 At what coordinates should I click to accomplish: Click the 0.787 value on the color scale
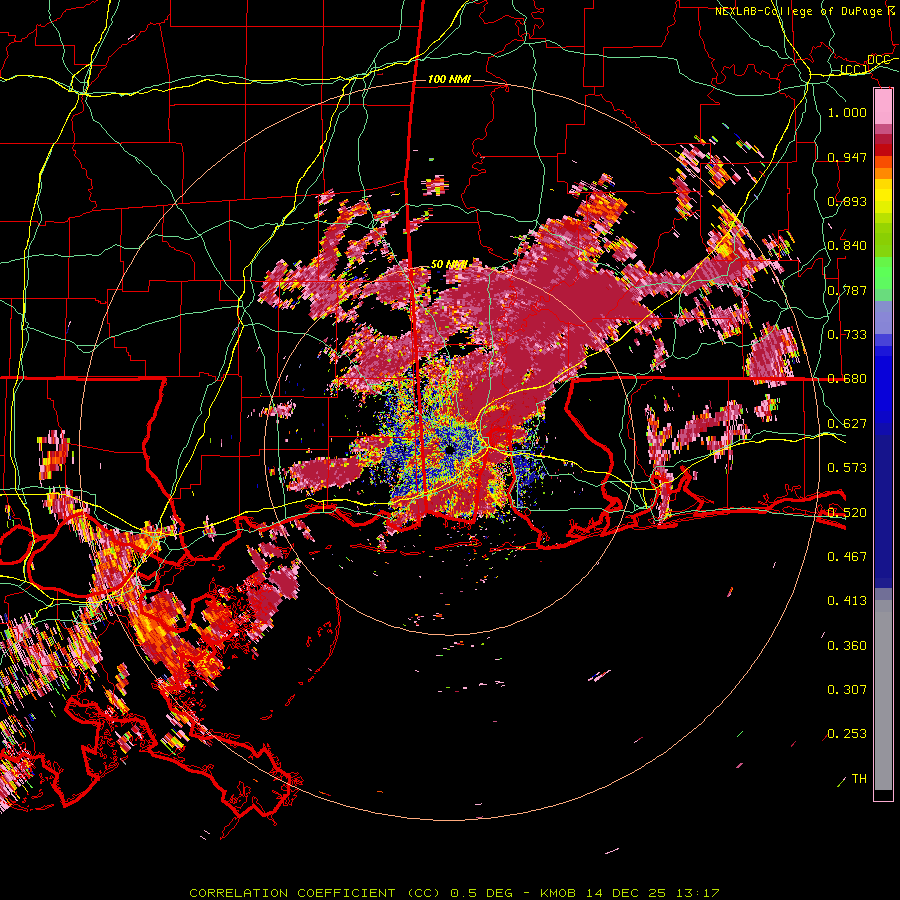click(847, 290)
